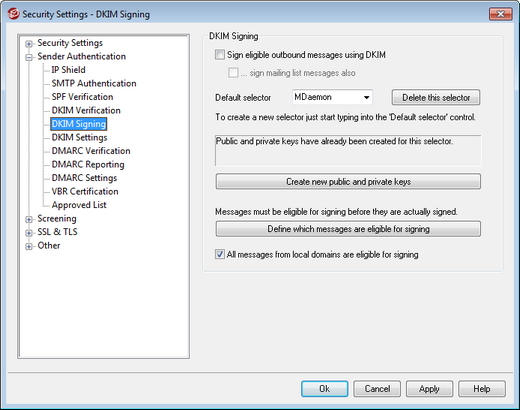Click the MDaemon app icon in title bar
Image resolution: width=520 pixels, height=410 pixels.
click(13, 14)
